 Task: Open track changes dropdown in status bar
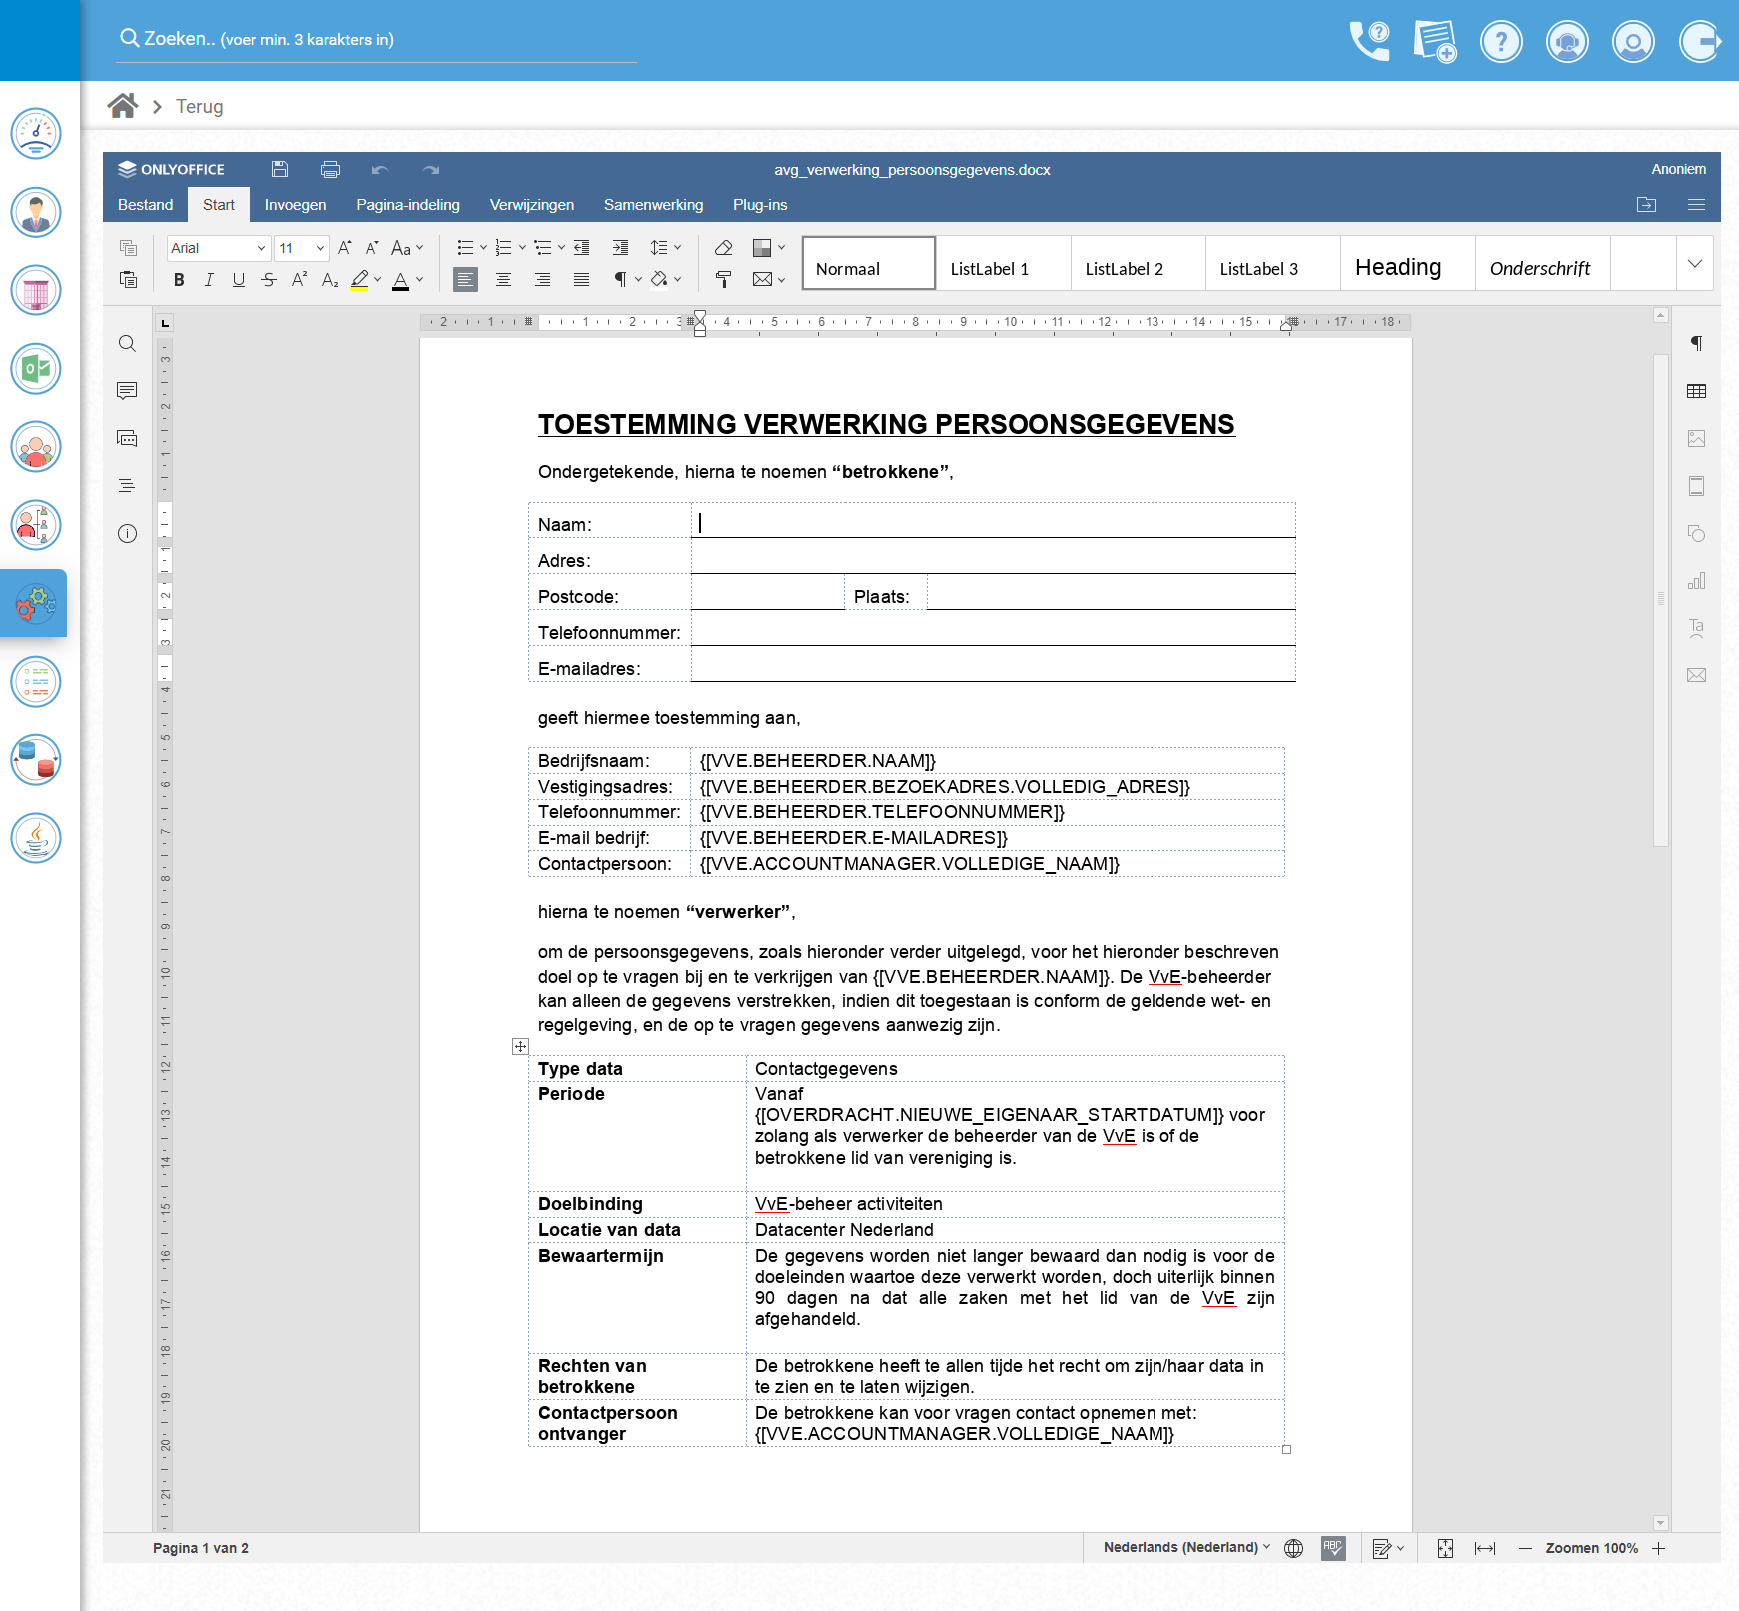point(1400,1548)
